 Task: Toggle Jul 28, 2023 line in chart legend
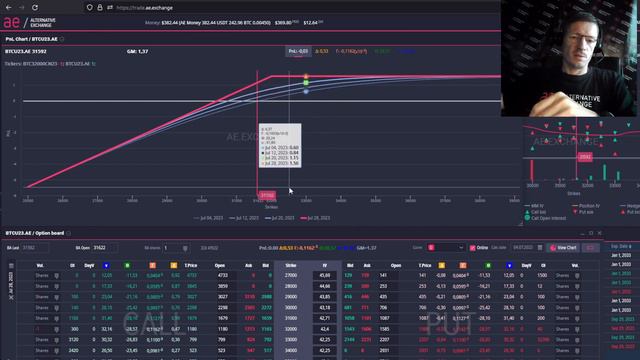pyautogui.click(x=315, y=218)
